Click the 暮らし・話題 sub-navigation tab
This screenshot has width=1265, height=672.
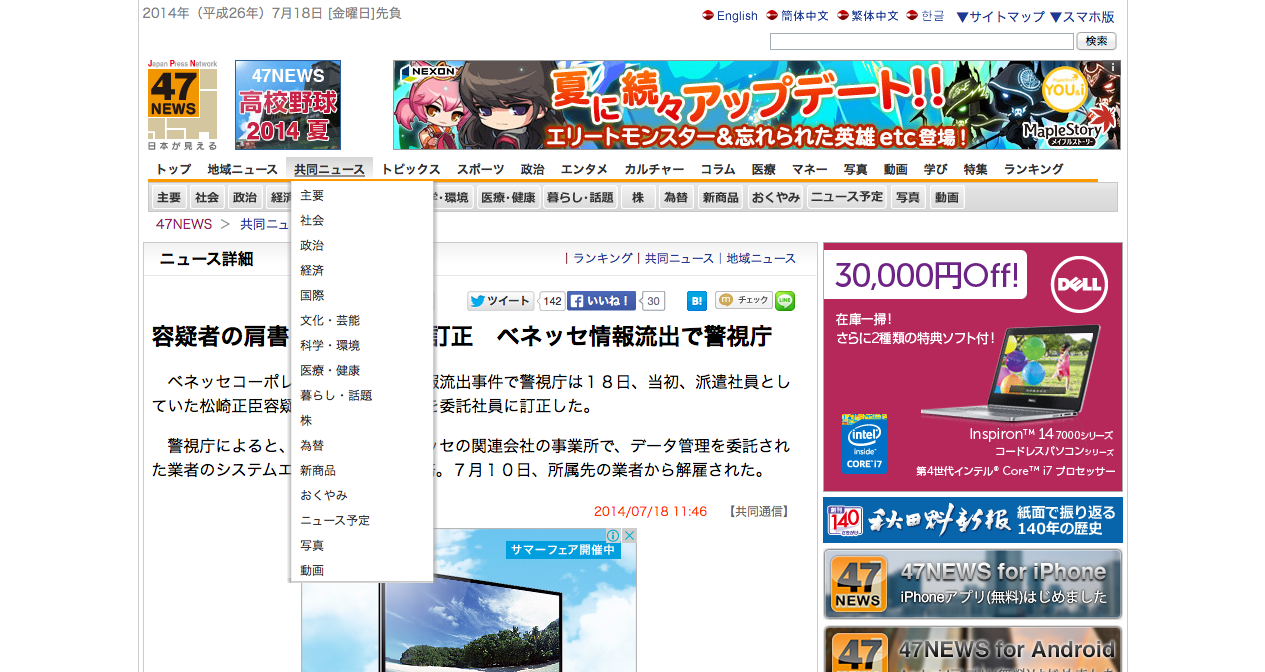click(580, 197)
